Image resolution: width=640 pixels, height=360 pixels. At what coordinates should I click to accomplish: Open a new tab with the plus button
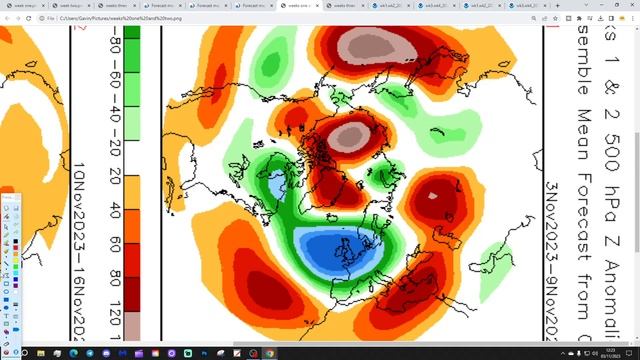point(558,6)
